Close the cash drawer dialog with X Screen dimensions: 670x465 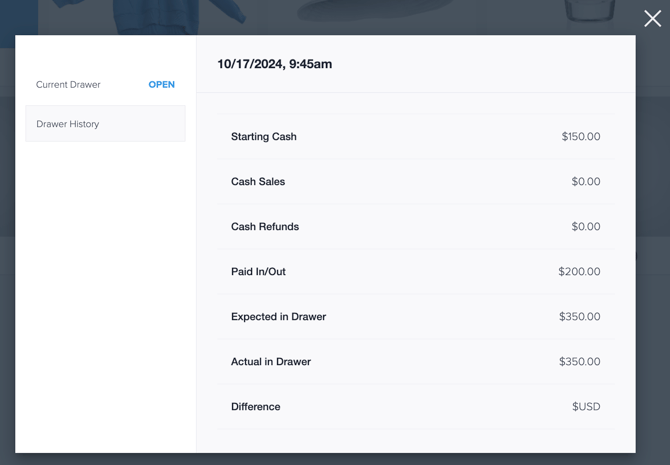tap(652, 19)
